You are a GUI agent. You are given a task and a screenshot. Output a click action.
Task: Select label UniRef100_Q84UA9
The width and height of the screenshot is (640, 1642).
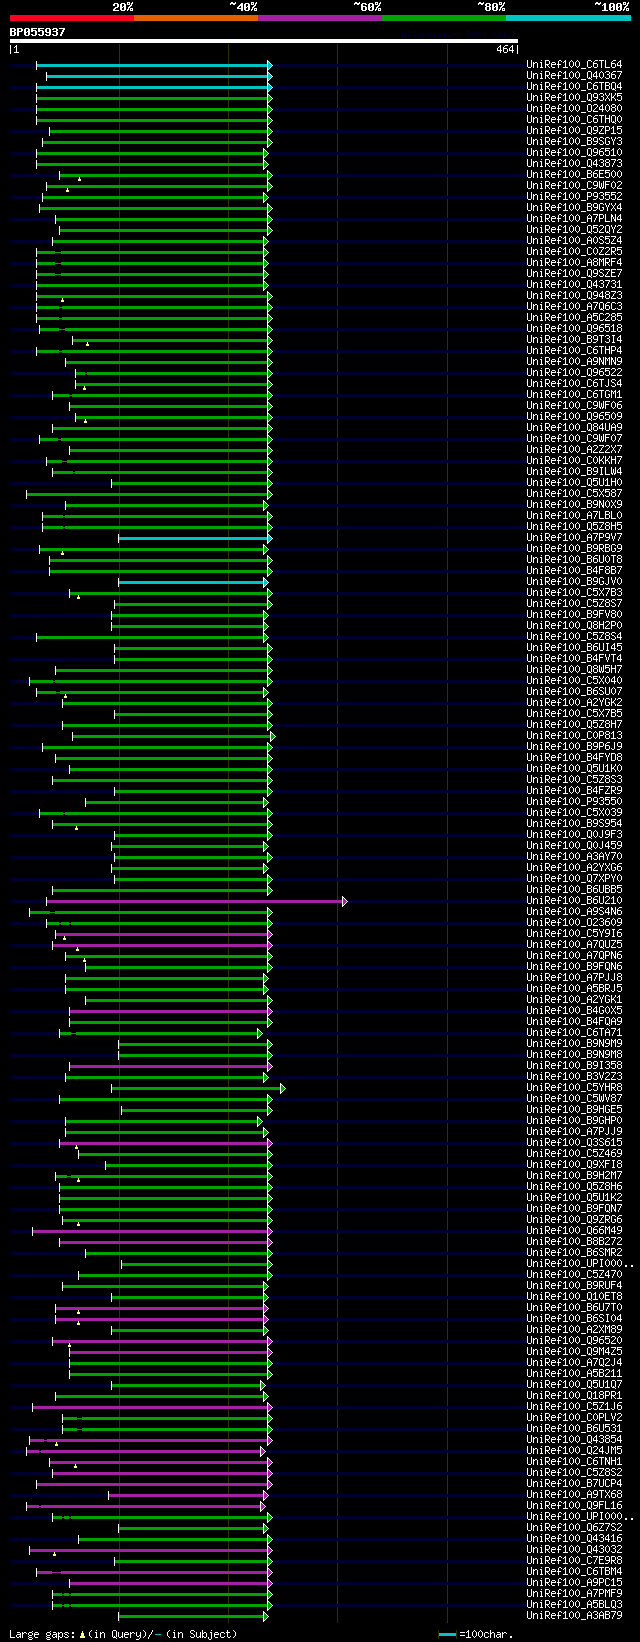click(574, 428)
